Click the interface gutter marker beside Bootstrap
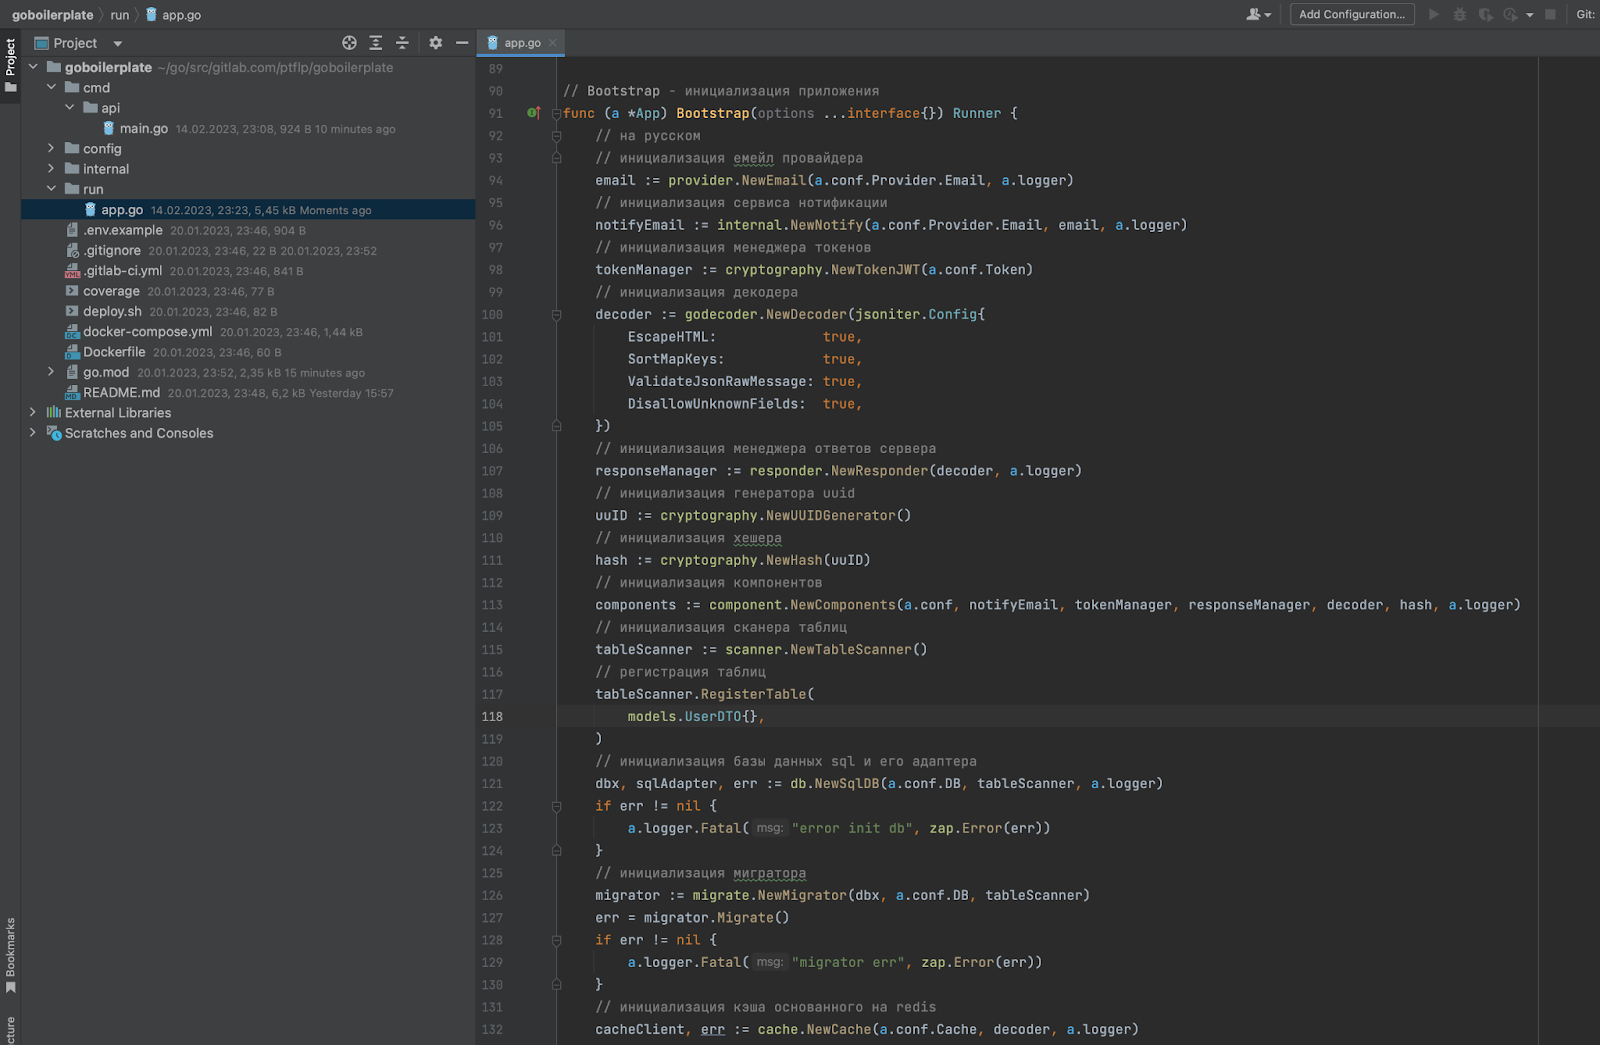This screenshot has height=1045, width=1600. coord(533,113)
